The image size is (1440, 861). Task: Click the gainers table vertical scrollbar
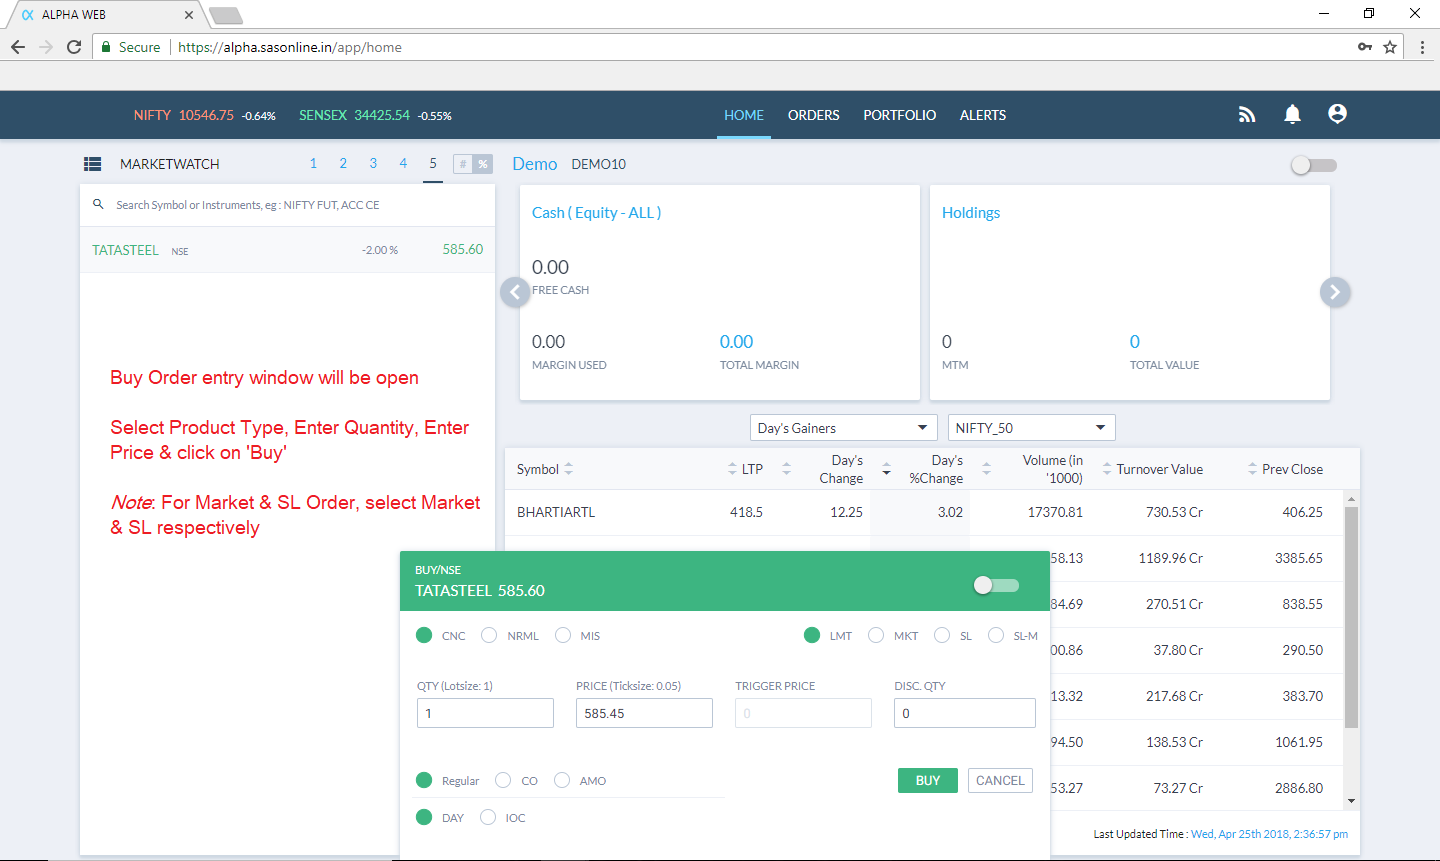(x=1351, y=617)
